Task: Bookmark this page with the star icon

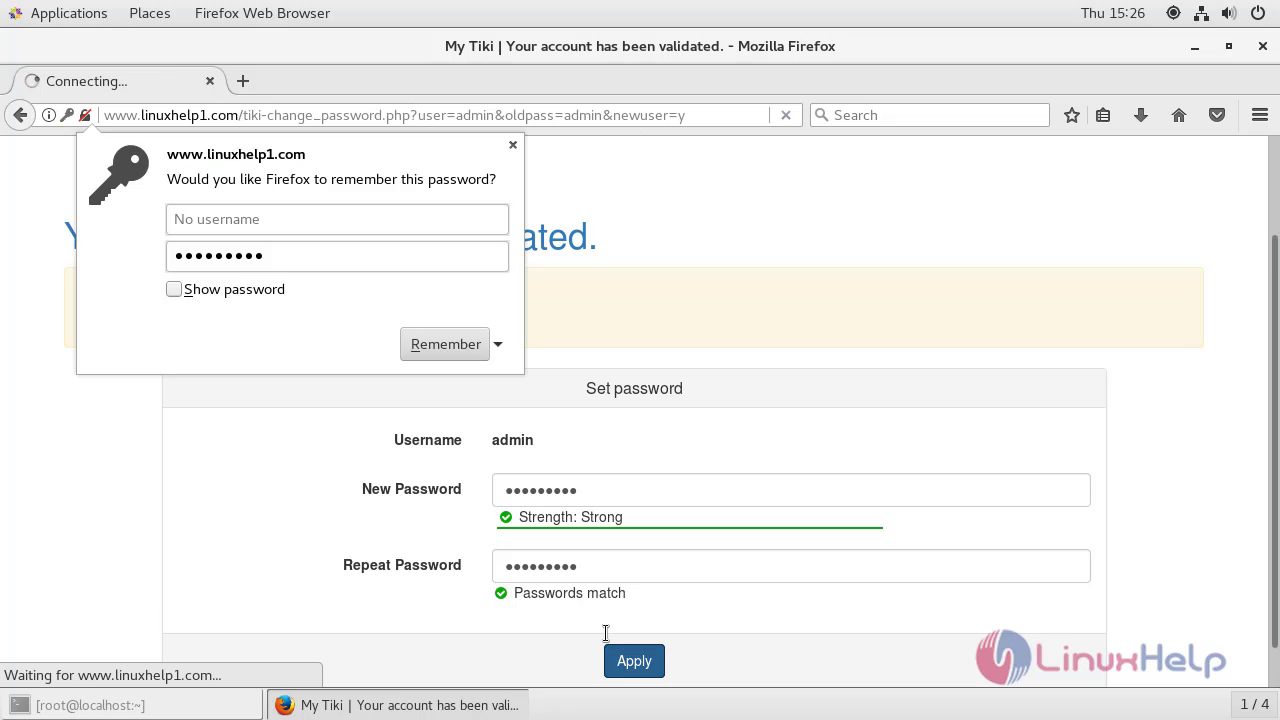Action: (x=1072, y=115)
